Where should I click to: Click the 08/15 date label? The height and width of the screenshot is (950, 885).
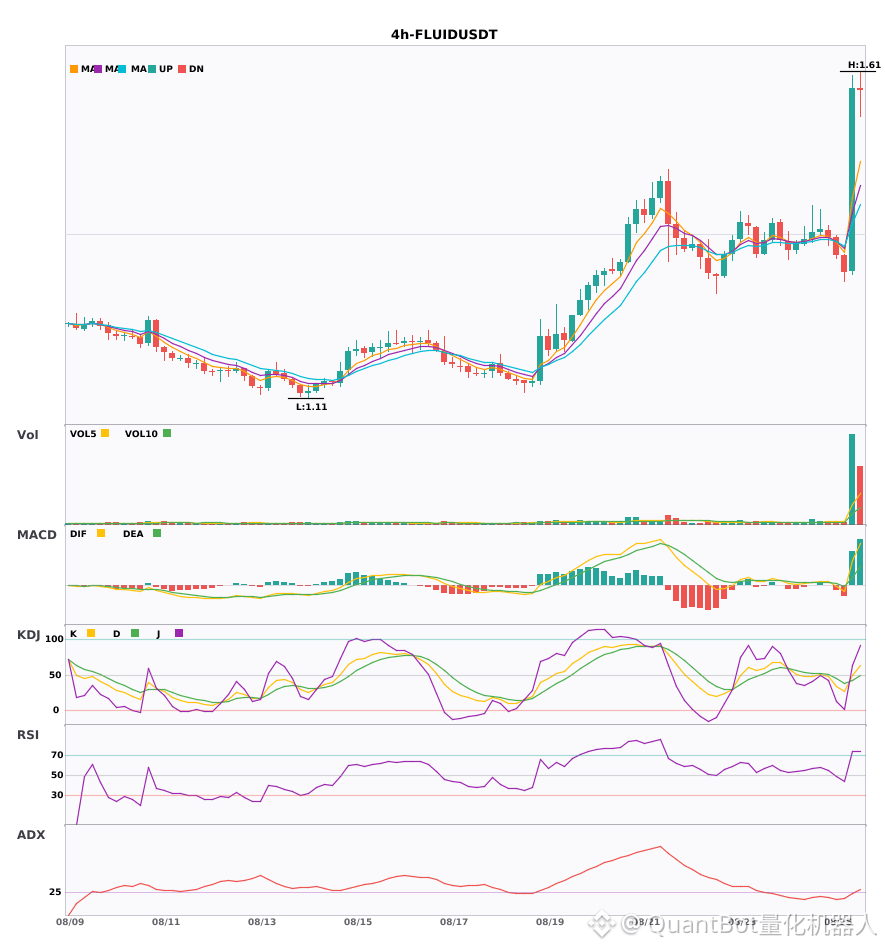coord(358,922)
